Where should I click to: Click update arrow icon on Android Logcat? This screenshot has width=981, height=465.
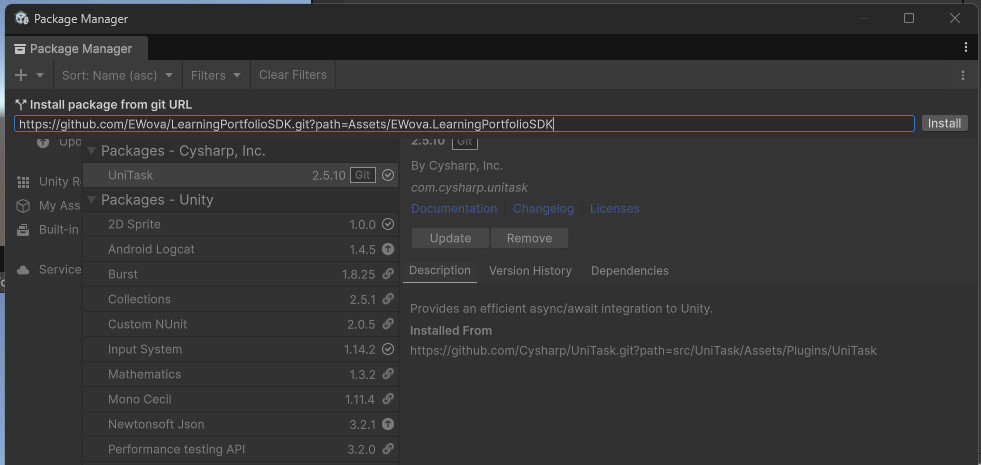pos(388,249)
